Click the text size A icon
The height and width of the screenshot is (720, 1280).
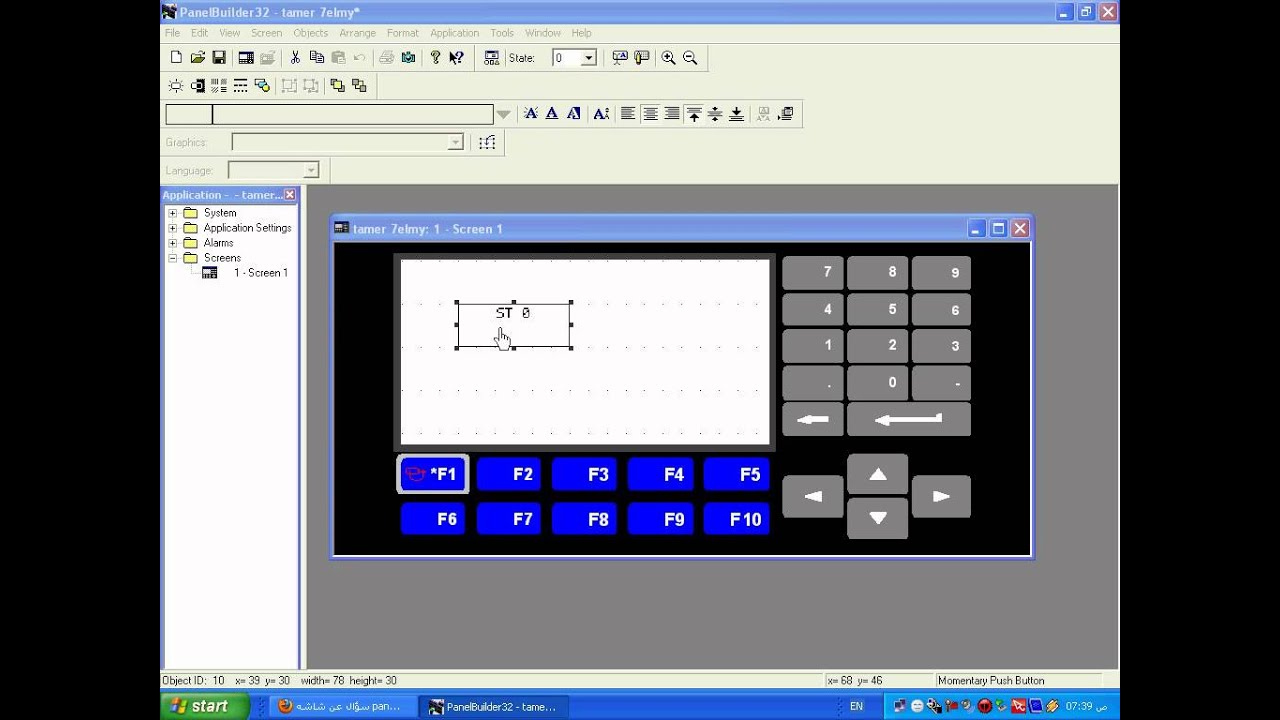point(601,114)
